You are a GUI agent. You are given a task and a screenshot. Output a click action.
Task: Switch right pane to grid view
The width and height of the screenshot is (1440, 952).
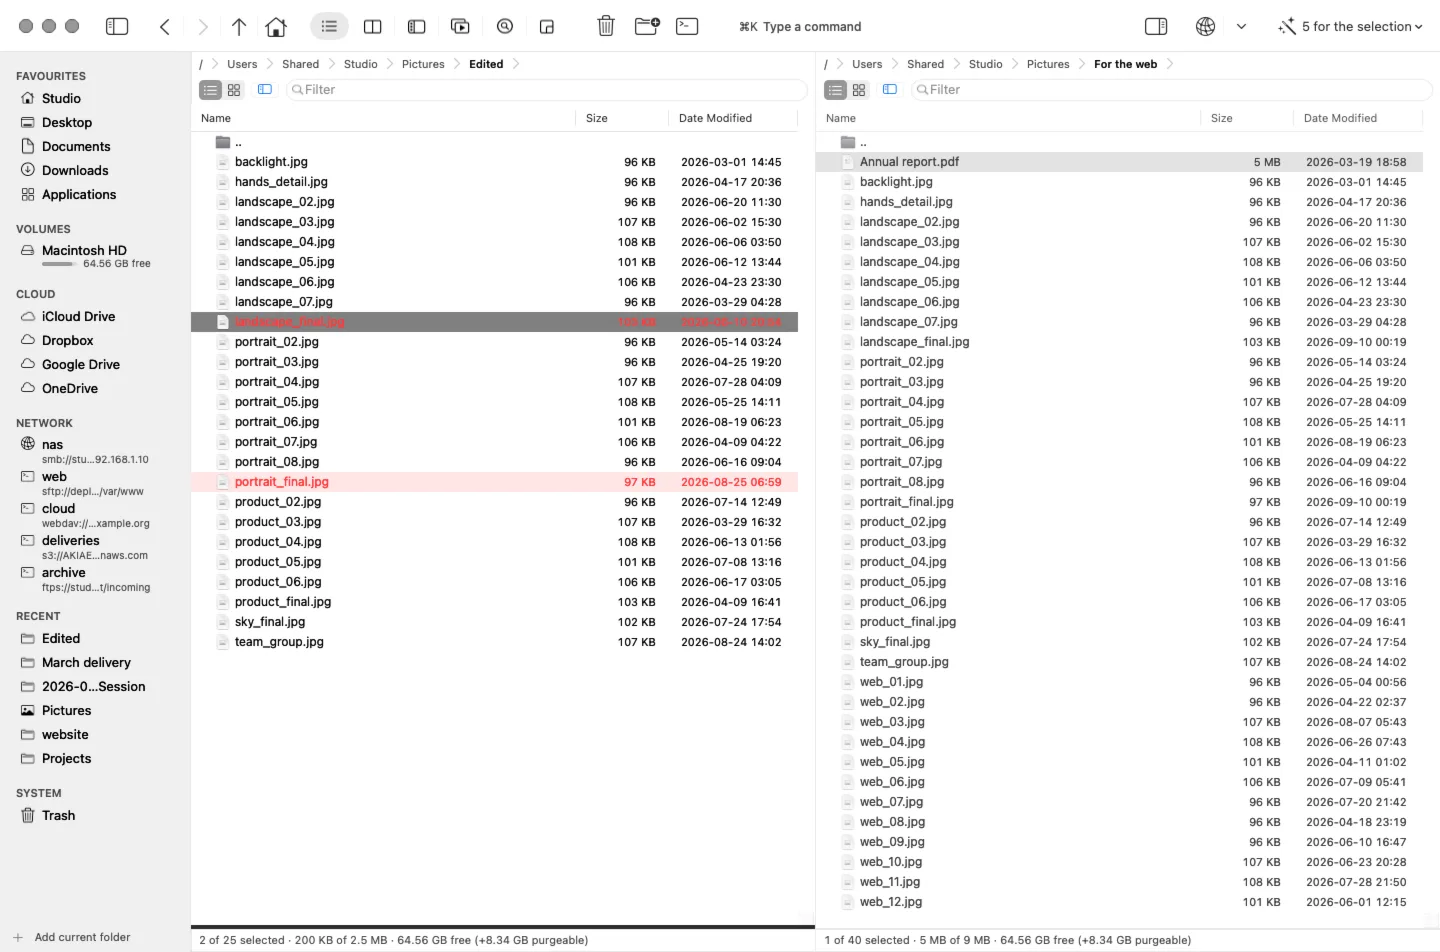[859, 90]
